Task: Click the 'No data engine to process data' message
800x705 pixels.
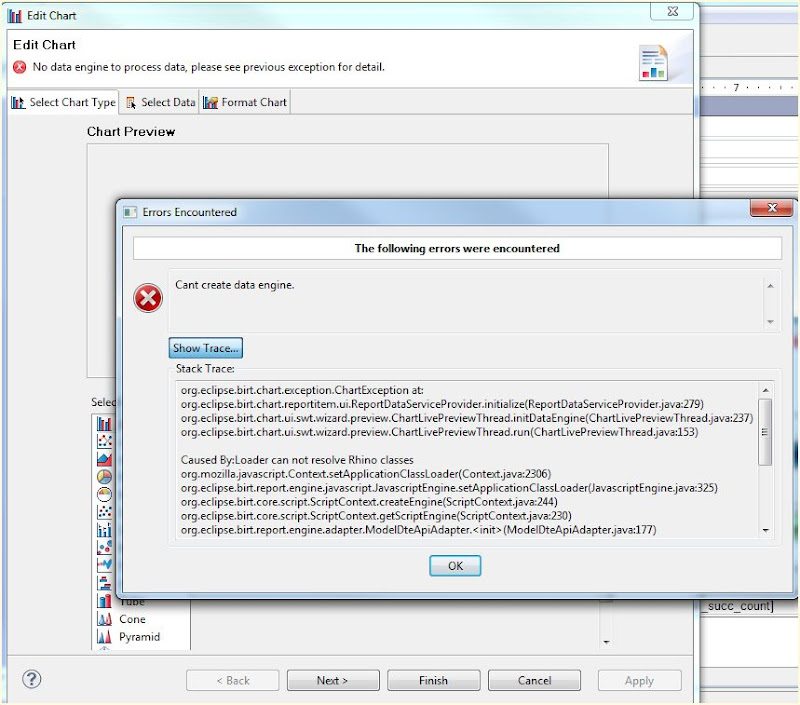Action: pos(209,67)
